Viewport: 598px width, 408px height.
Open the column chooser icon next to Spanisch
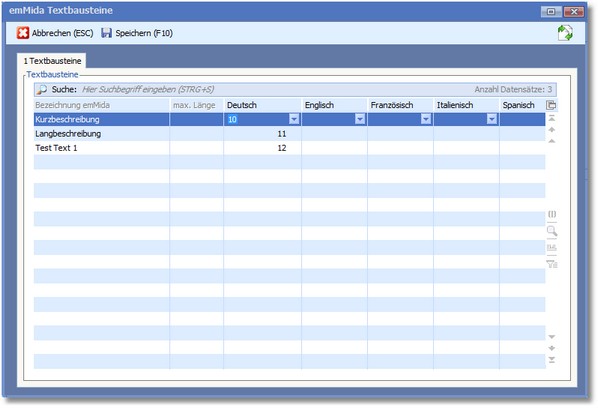click(x=551, y=105)
